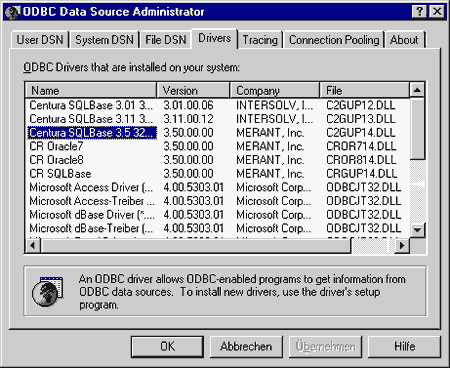Close the ODBC Data Source Administrator window
This screenshot has width=450, height=368.
pos(437,12)
